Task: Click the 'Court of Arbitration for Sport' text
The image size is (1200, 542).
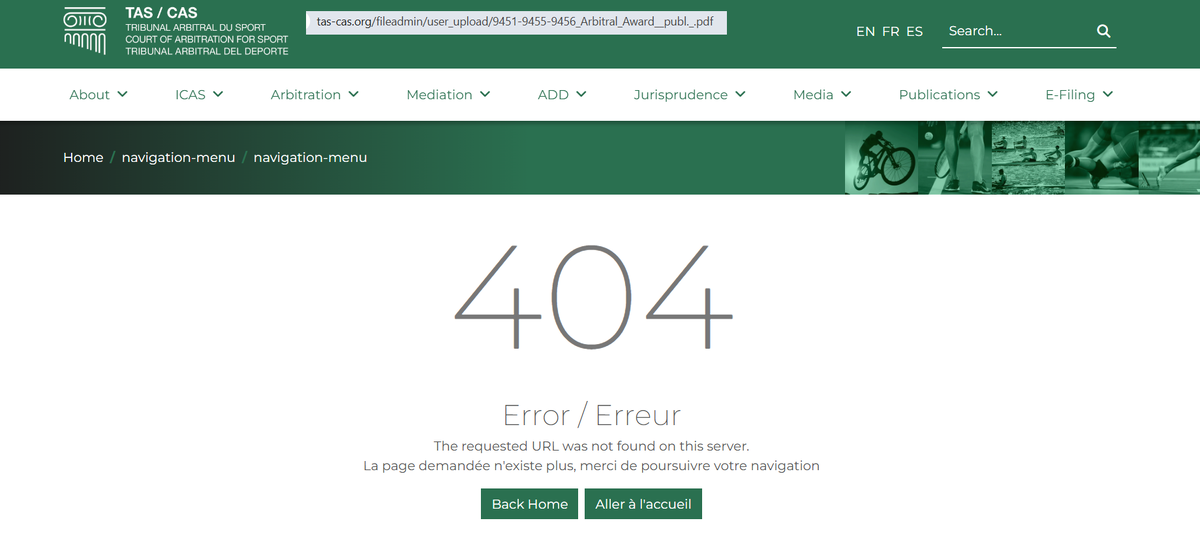Action: pos(207,39)
